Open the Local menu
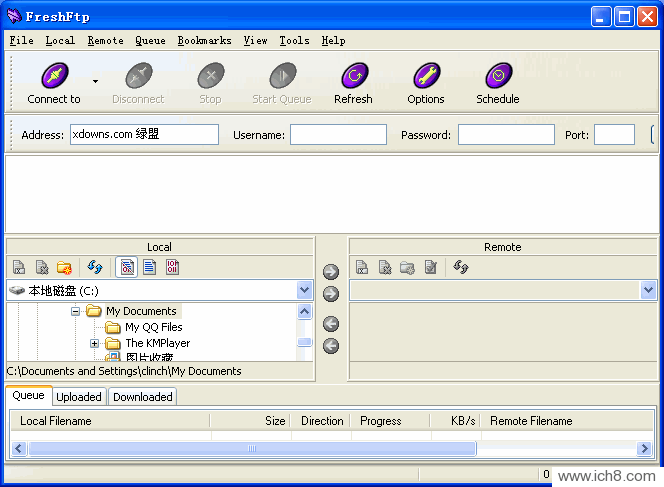This screenshot has height=487, width=664. coord(60,41)
